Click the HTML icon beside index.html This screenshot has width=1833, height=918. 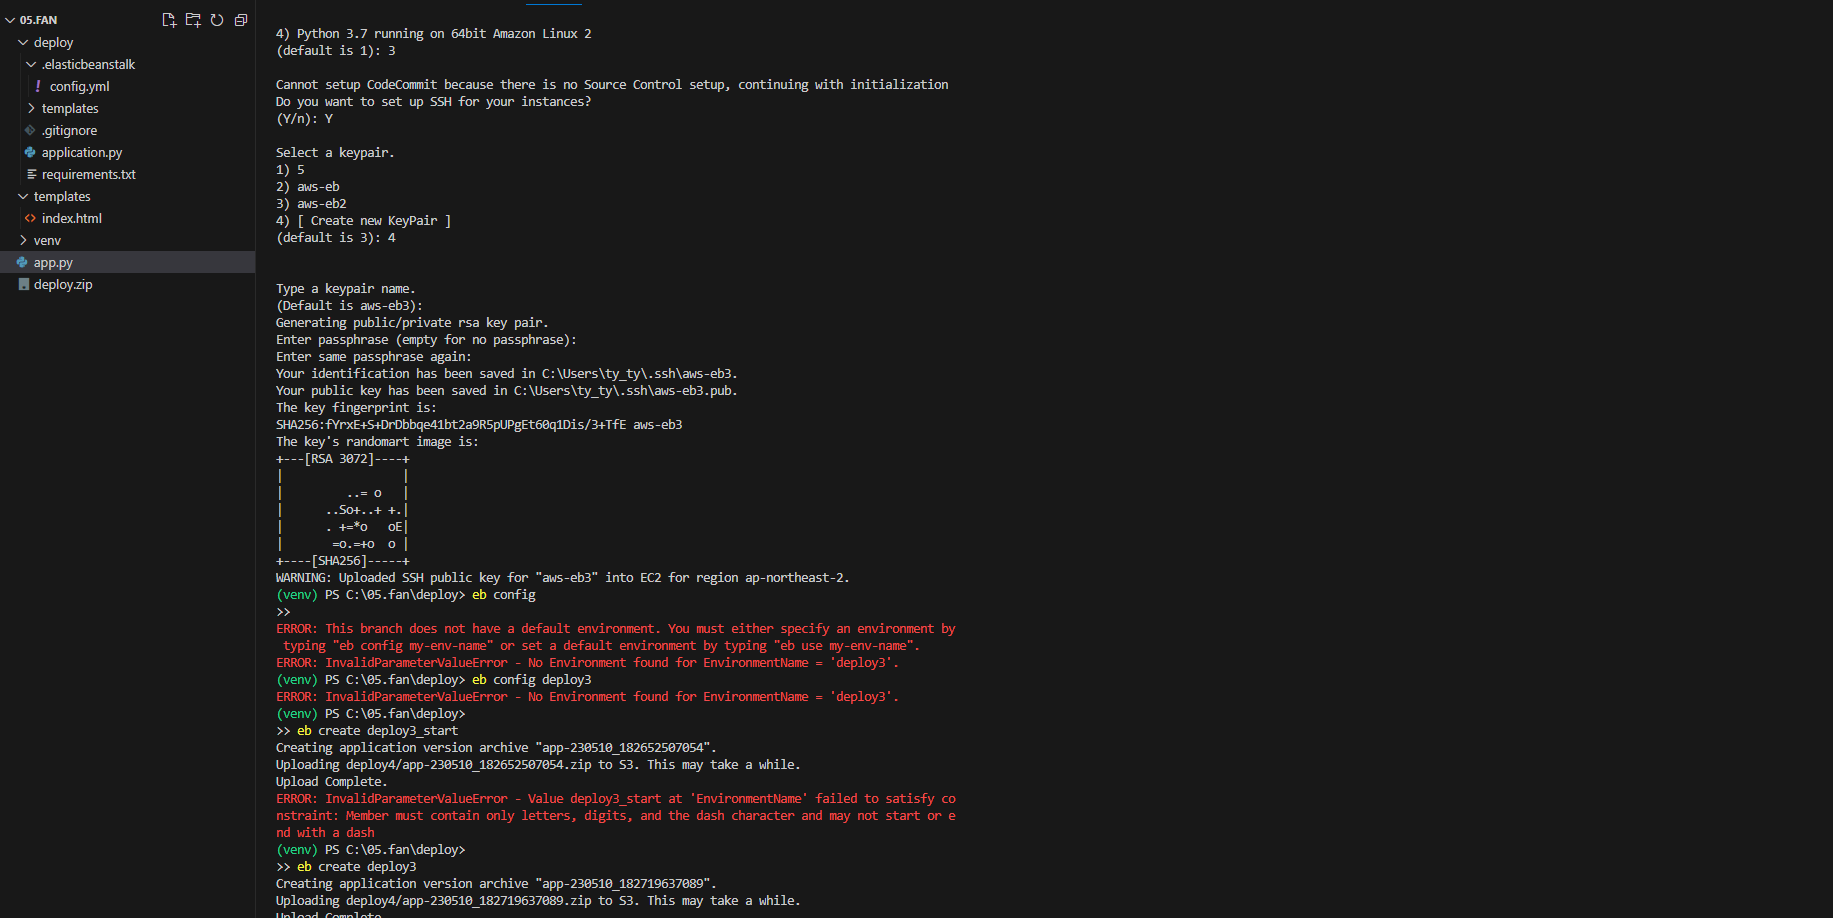tap(30, 218)
